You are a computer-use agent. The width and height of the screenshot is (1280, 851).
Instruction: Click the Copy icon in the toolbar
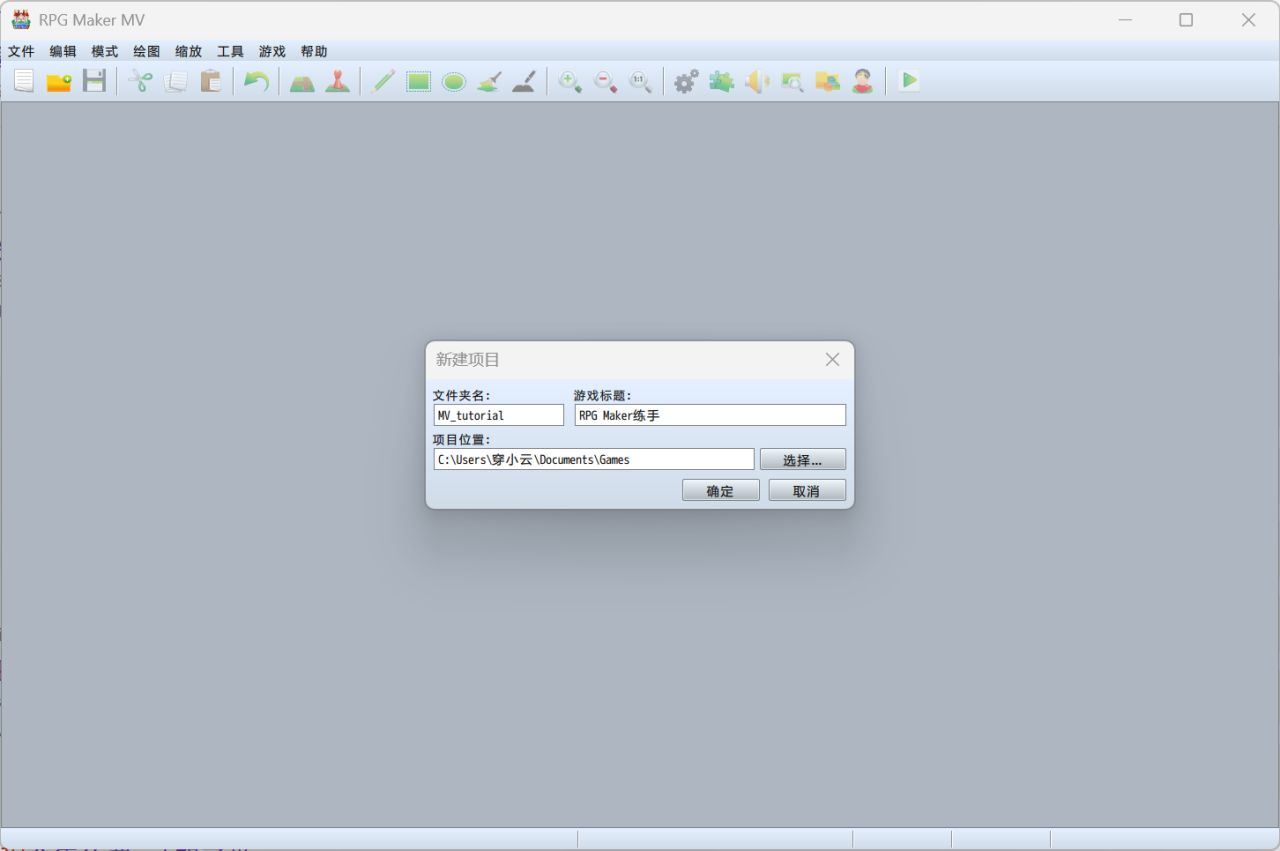175,81
